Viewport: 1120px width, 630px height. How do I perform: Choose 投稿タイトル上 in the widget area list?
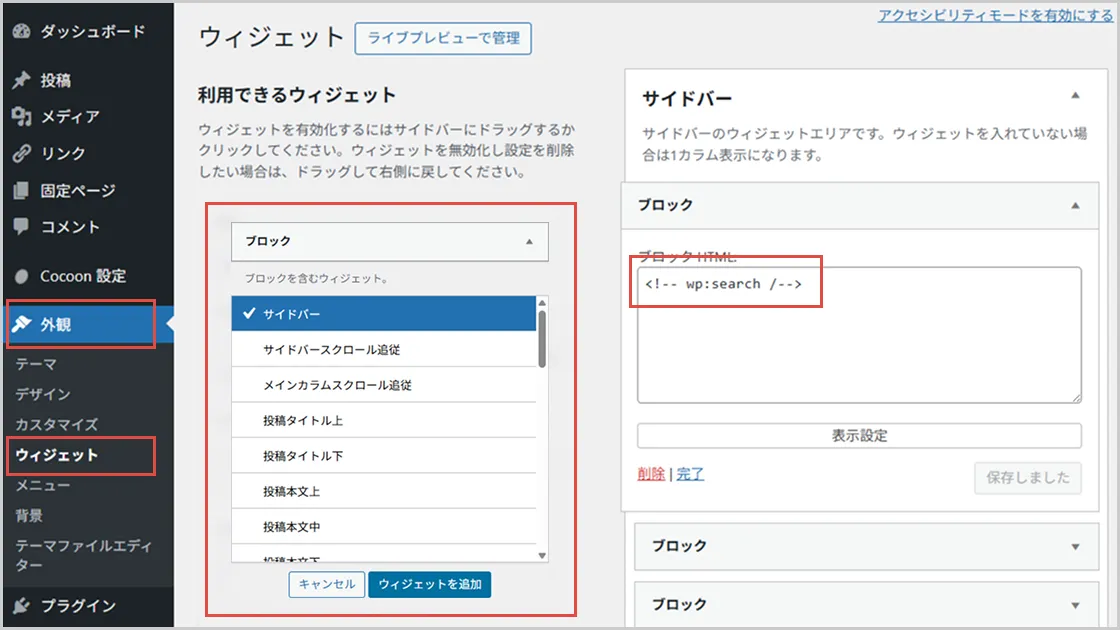385,421
